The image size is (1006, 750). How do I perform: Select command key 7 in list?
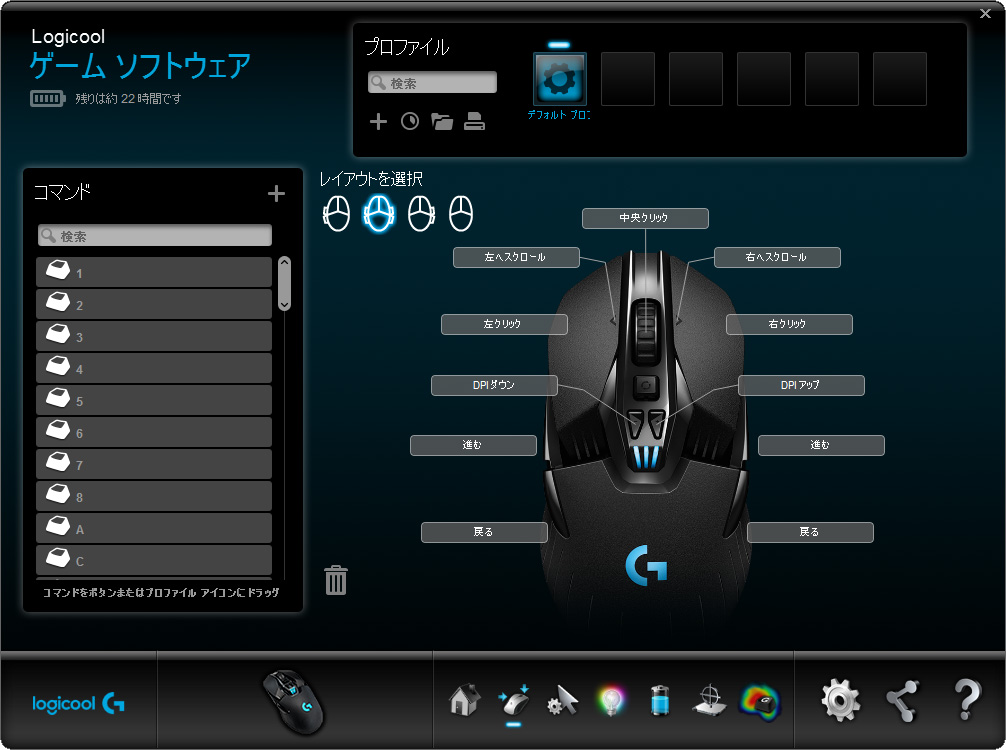point(154,464)
